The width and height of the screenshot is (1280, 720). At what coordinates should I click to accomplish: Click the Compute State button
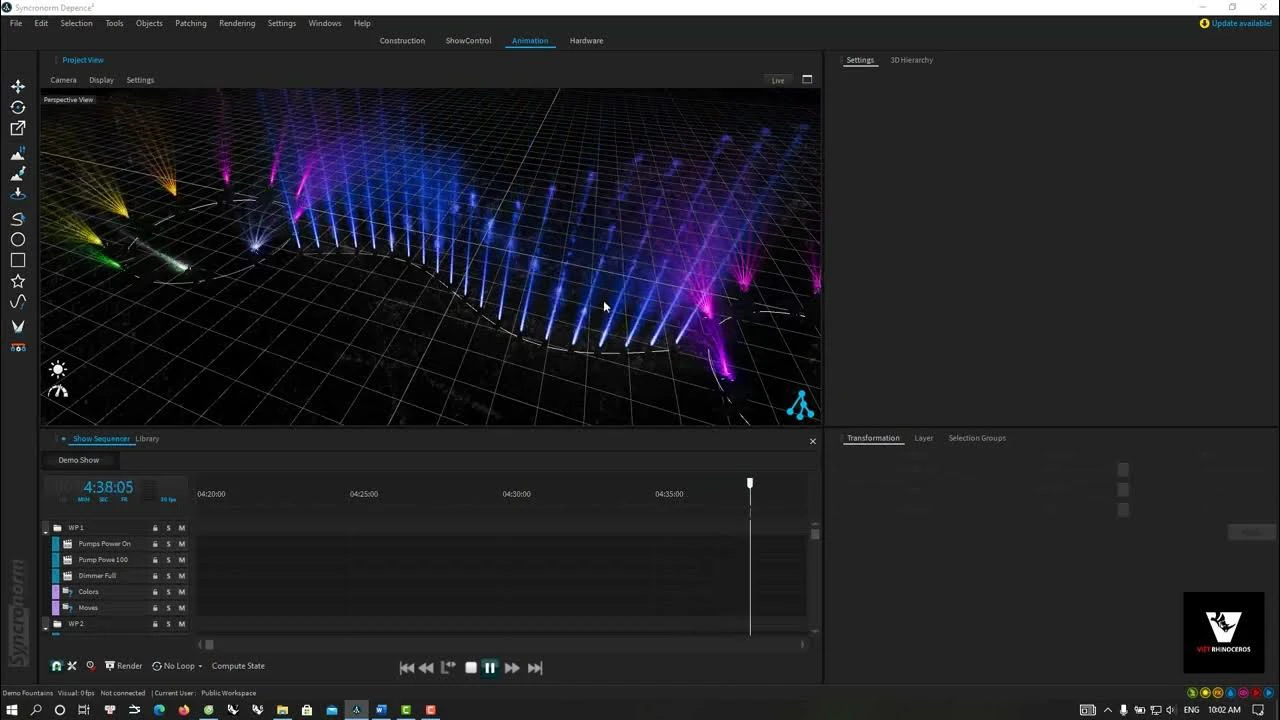pos(238,665)
